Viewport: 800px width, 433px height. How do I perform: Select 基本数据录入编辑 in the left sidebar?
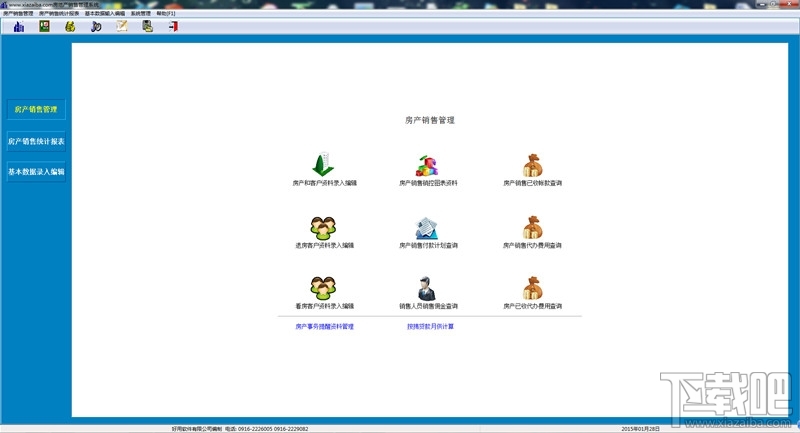point(36,172)
